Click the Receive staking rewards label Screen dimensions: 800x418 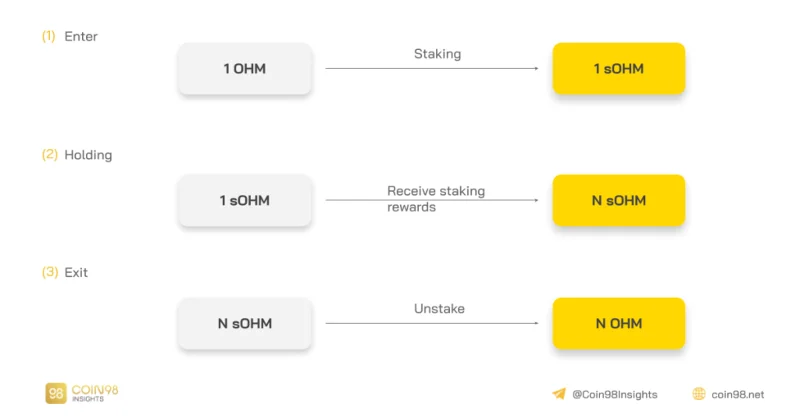436,199
